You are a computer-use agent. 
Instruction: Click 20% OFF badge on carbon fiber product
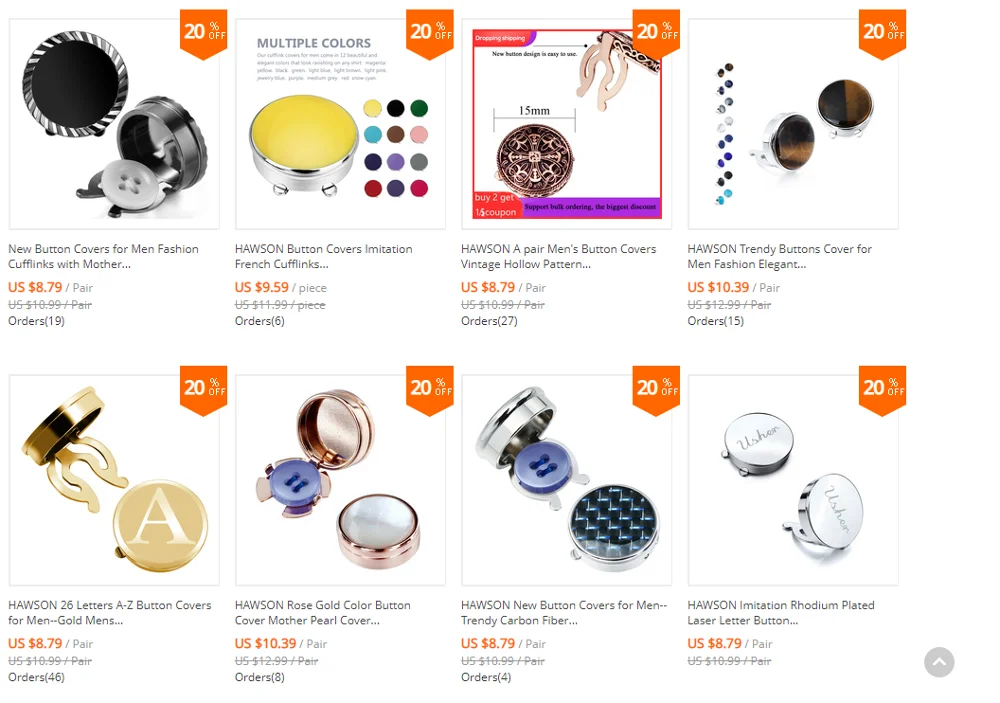(x=656, y=390)
